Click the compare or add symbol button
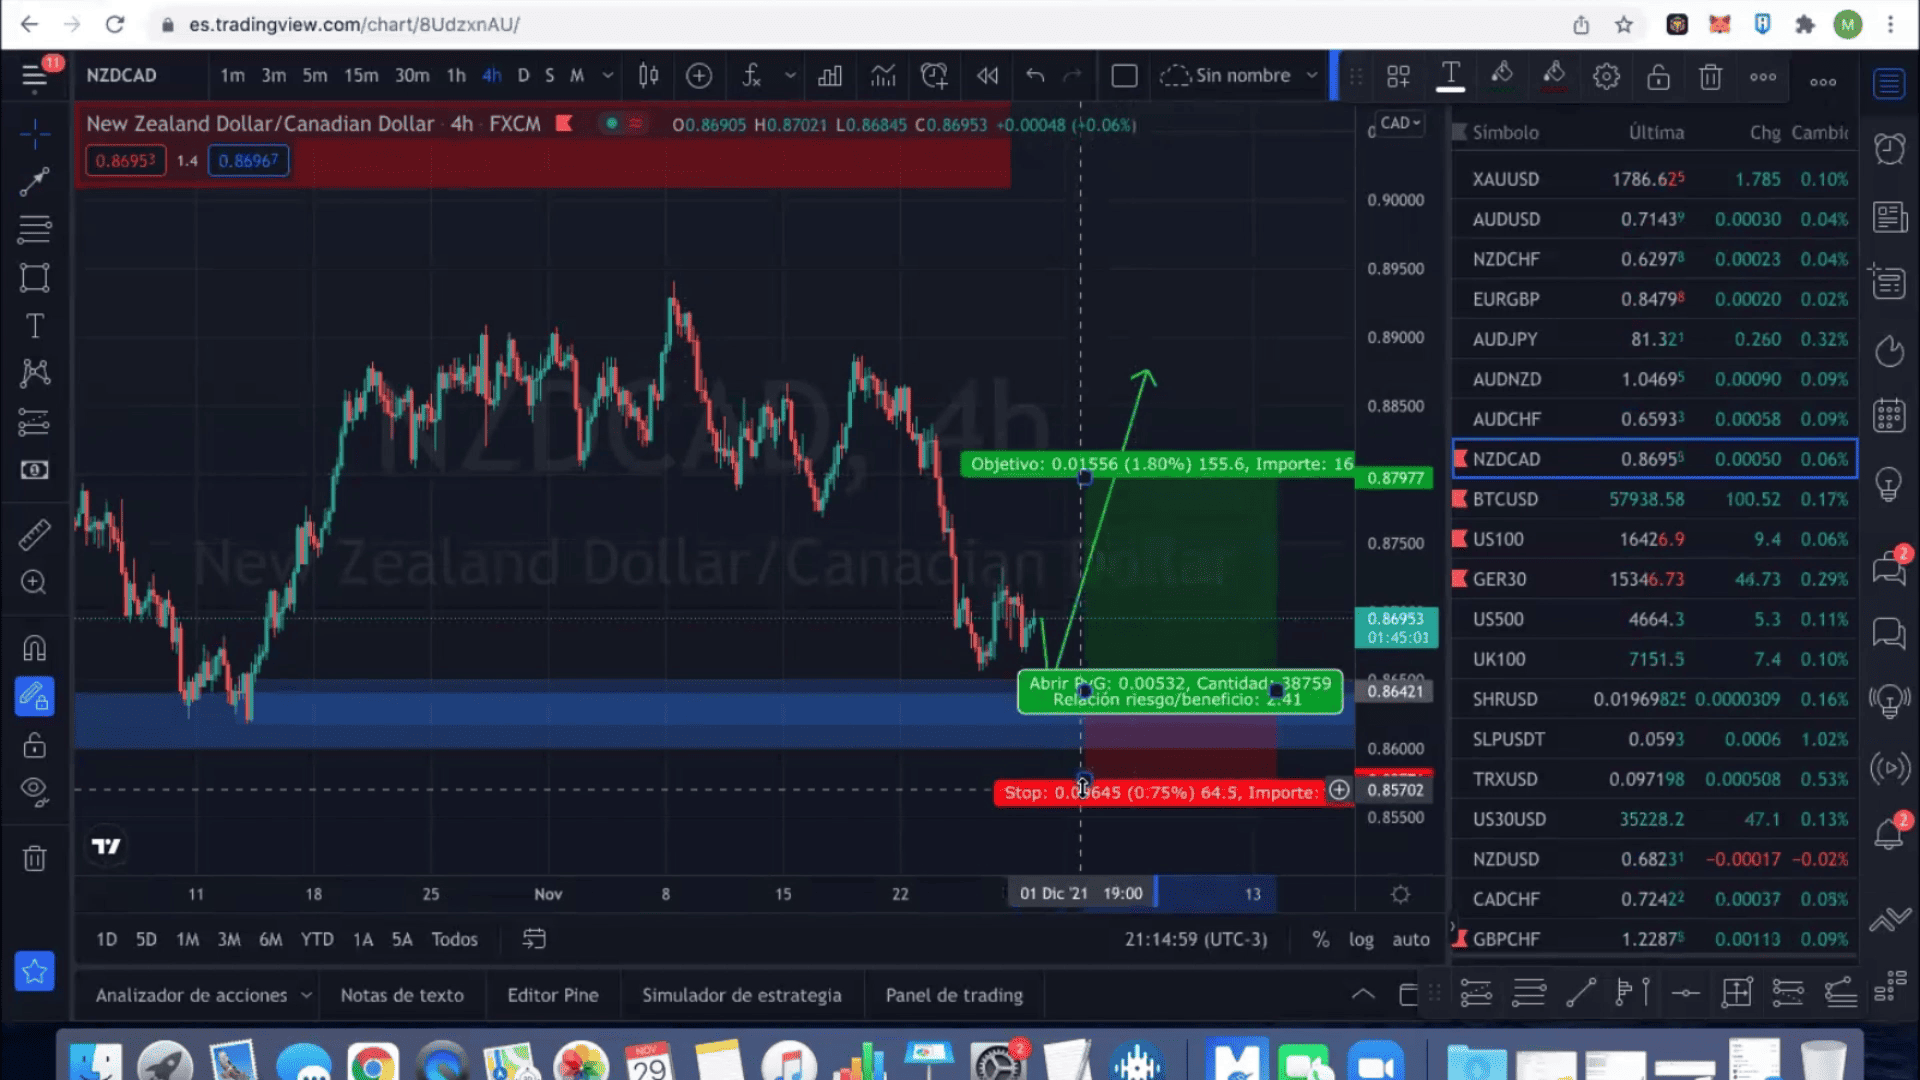This screenshot has height=1080, width=1920. (x=699, y=75)
